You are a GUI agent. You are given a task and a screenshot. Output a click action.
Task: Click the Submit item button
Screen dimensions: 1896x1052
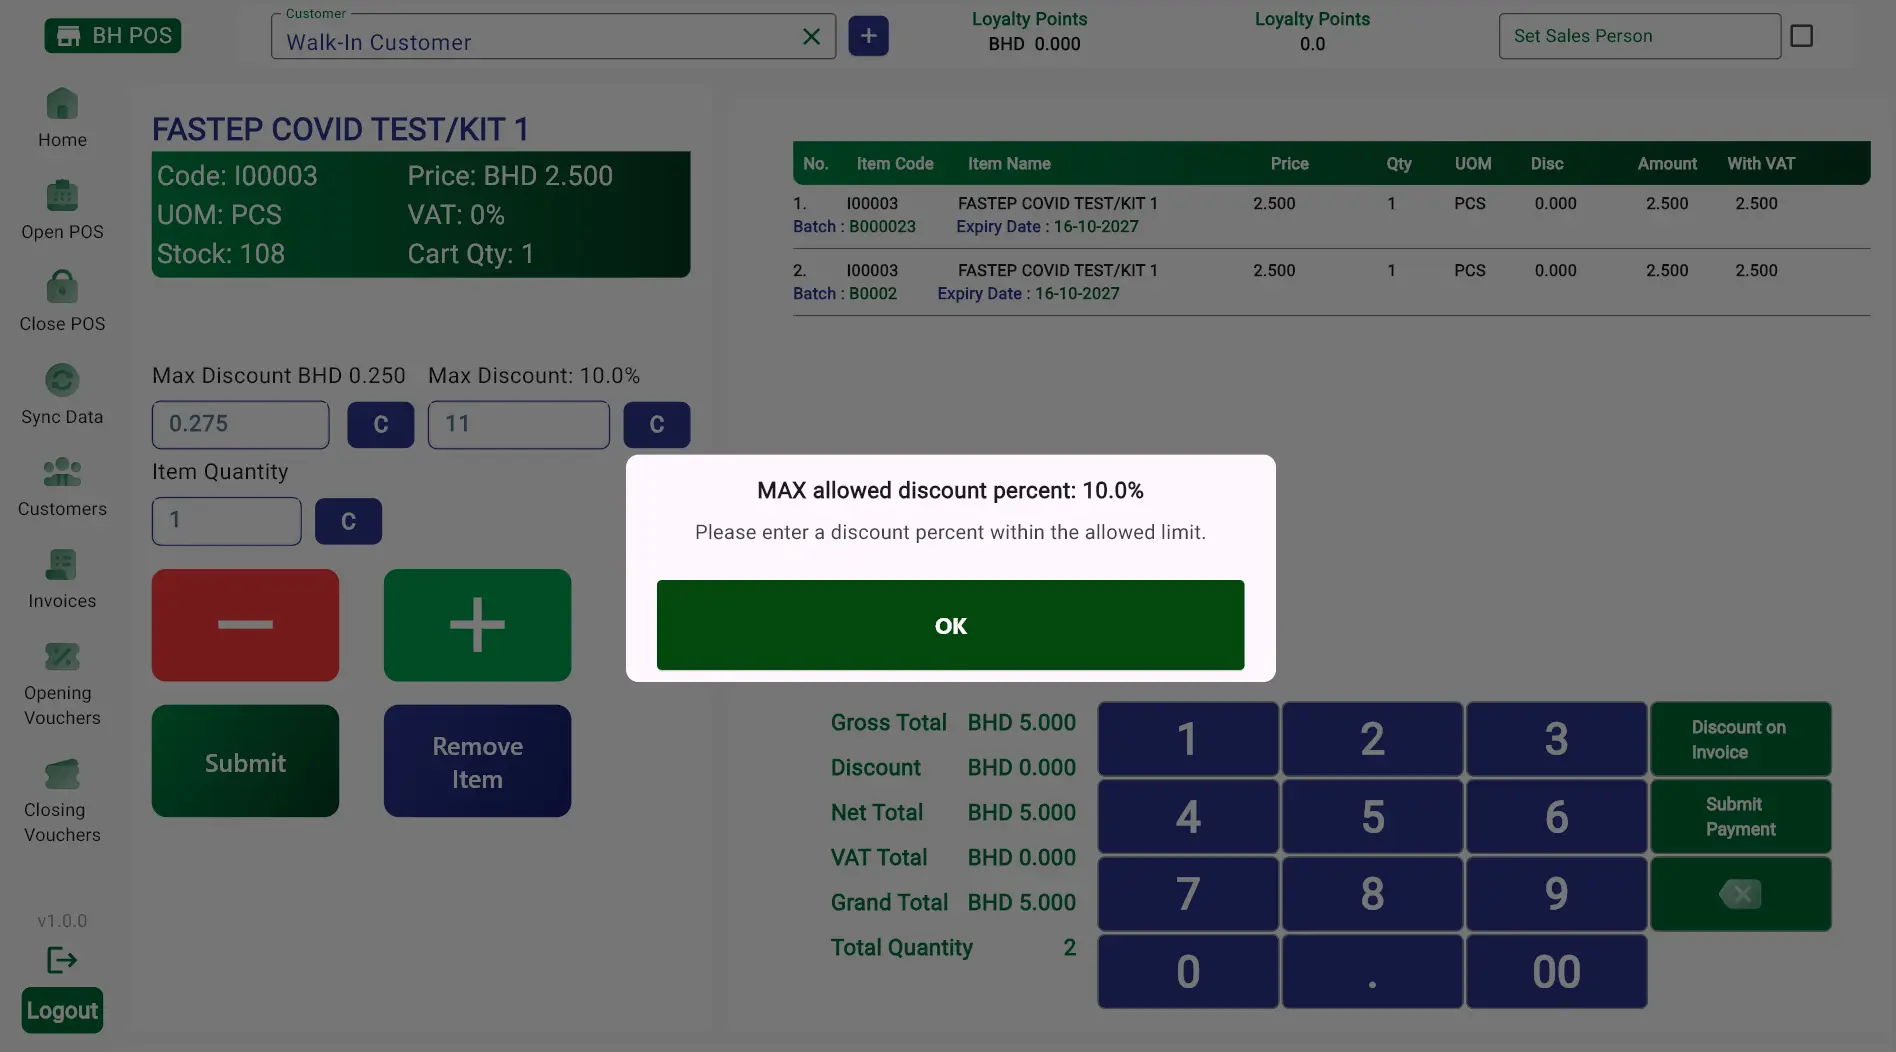(245, 761)
